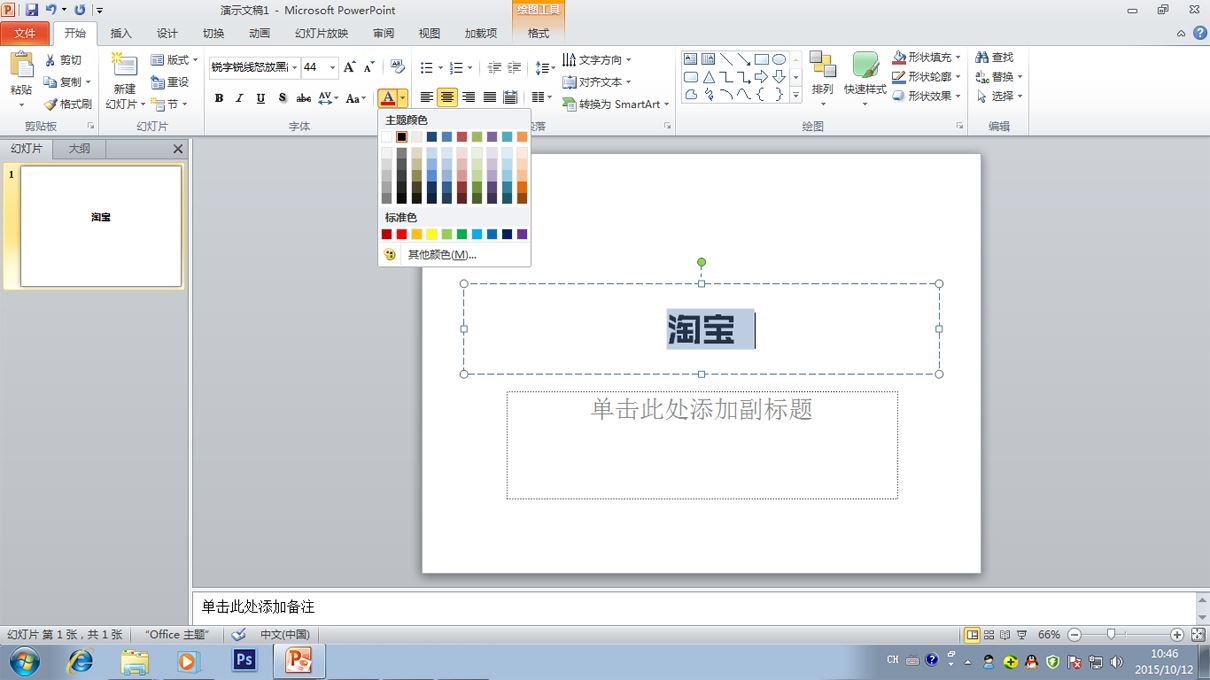Open the Shape Fill (形状填充) dropdown
Image resolution: width=1210 pixels, height=680 pixels.
pyautogui.click(x=927, y=58)
